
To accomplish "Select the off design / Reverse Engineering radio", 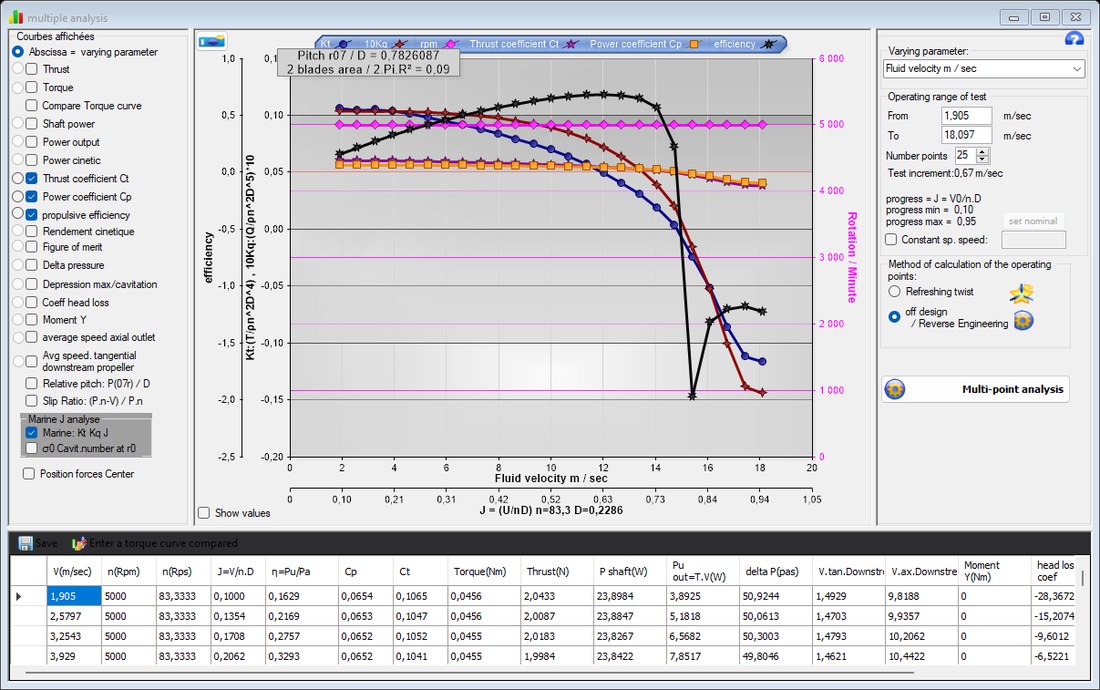I will click(894, 317).
